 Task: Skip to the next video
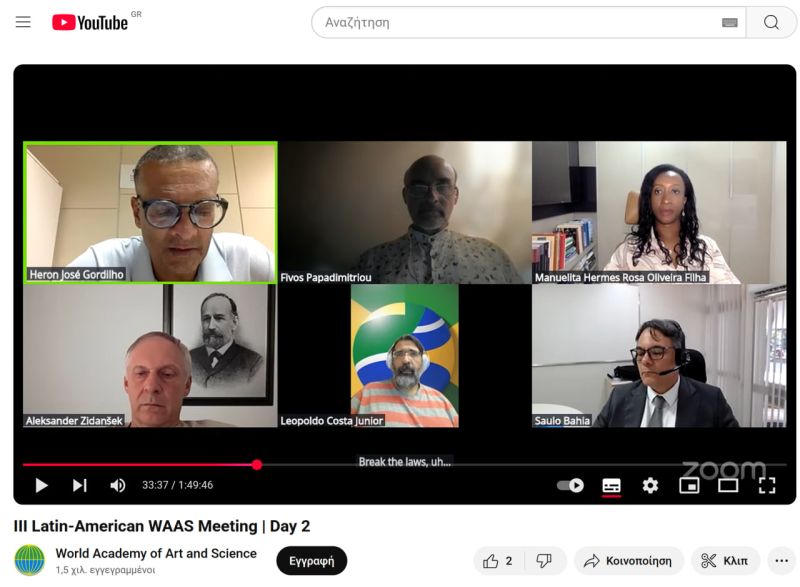pos(80,485)
